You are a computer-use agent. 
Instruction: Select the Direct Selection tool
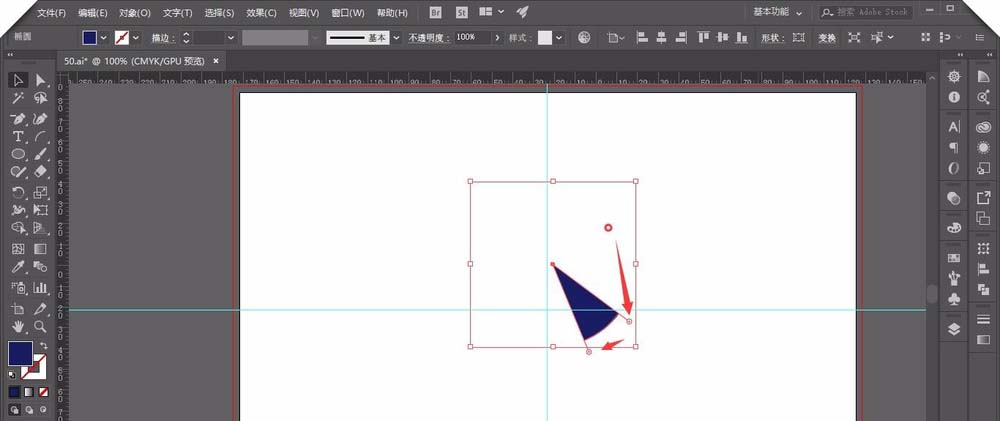(40, 80)
